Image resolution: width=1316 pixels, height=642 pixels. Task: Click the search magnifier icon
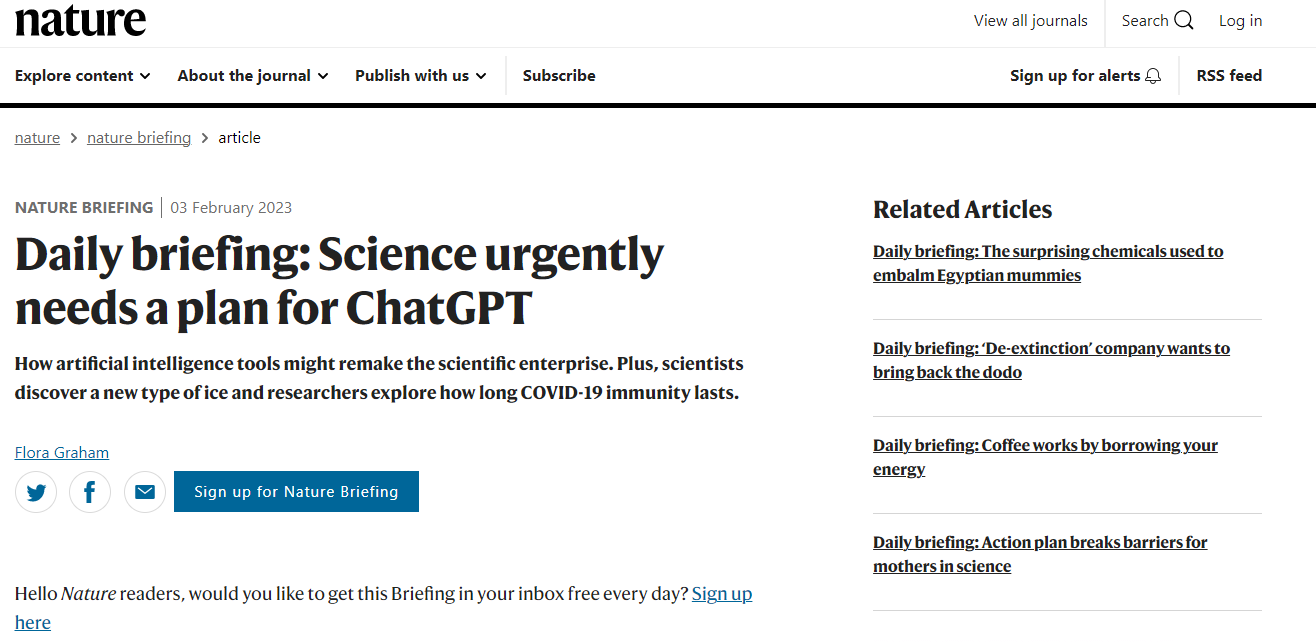pyautogui.click(x=1184, y=21)
